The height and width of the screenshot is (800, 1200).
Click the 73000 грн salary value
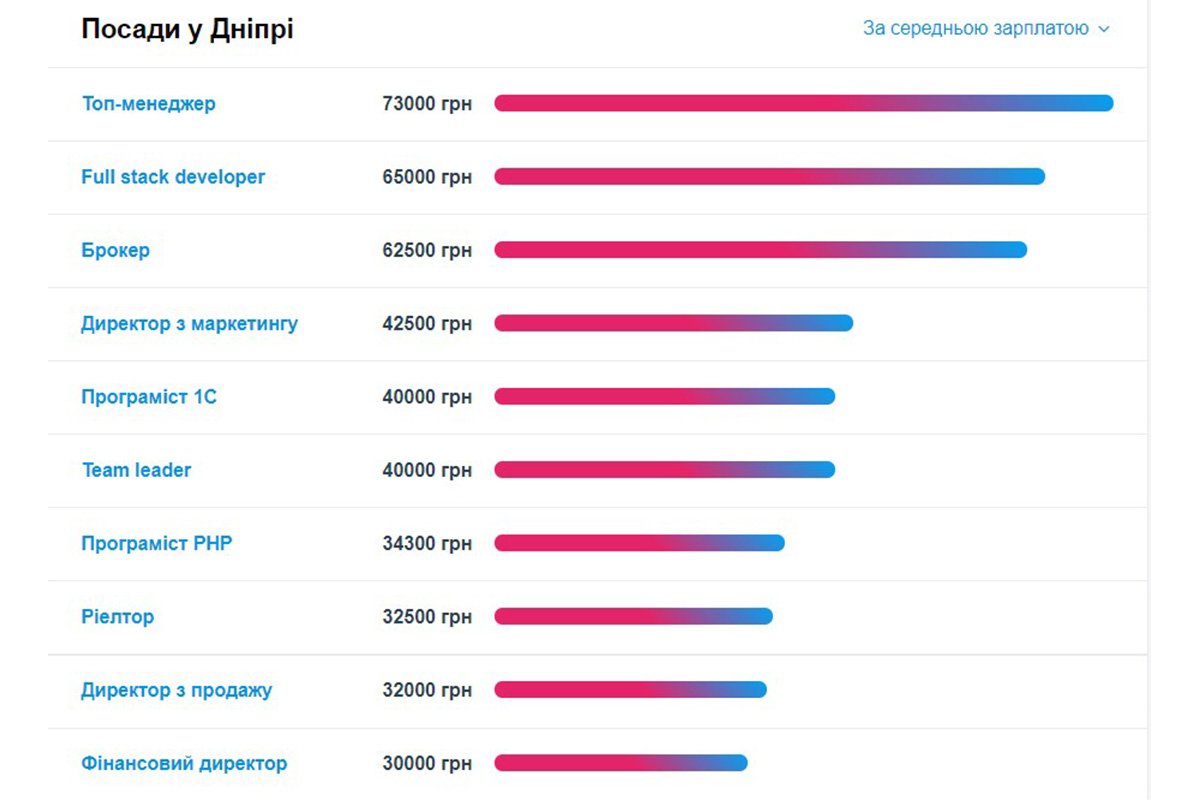pyautogui.click(x=427, y=103)
